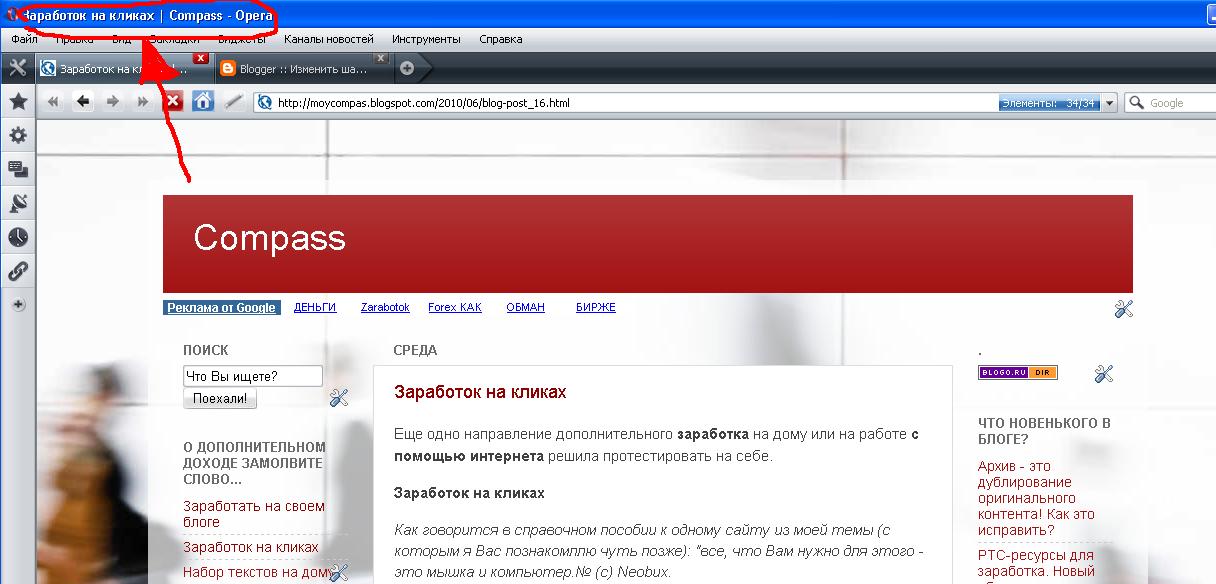1216x584 pixels.
Task: Open the Forex КАК ad link
Action: 455,308
